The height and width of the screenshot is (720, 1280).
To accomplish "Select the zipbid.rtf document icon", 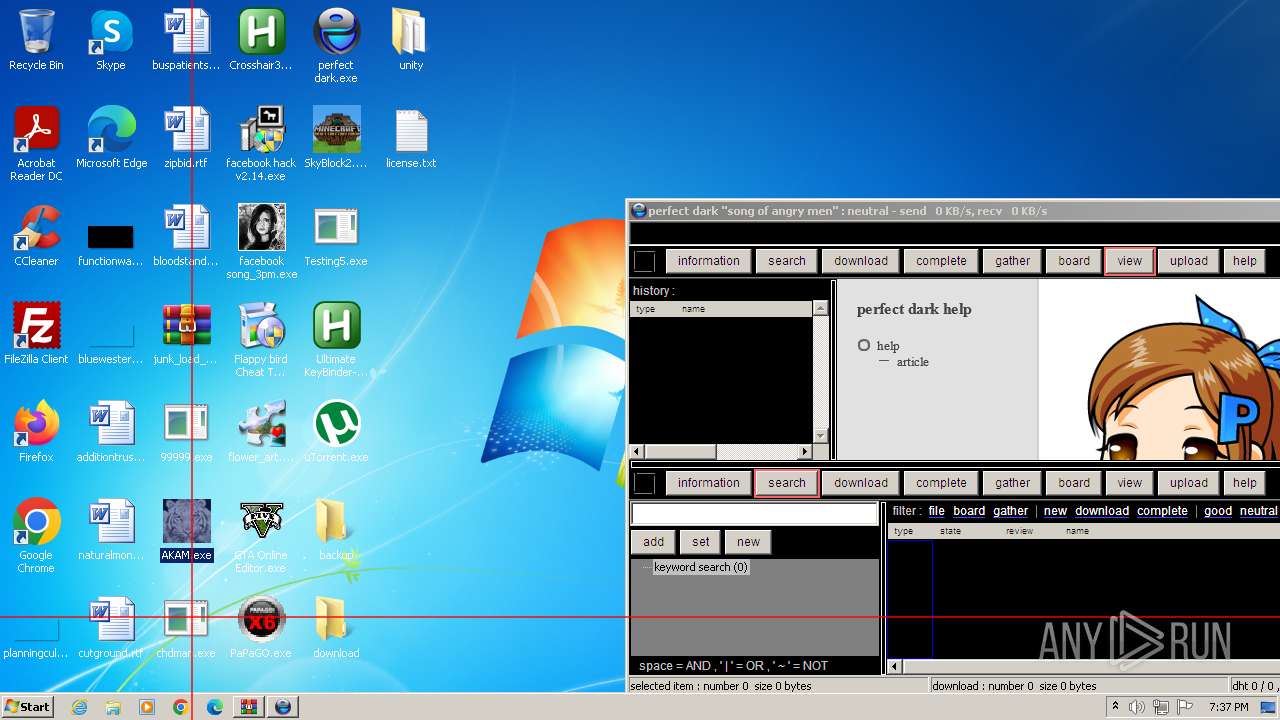I will pos(186,138).
